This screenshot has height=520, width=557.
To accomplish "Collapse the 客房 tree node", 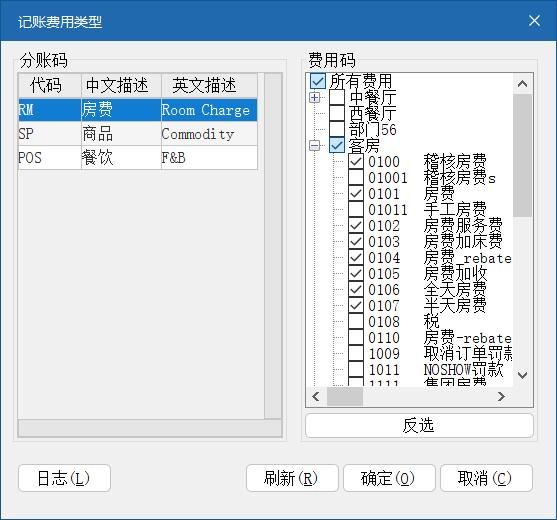I will coord(315,145).
